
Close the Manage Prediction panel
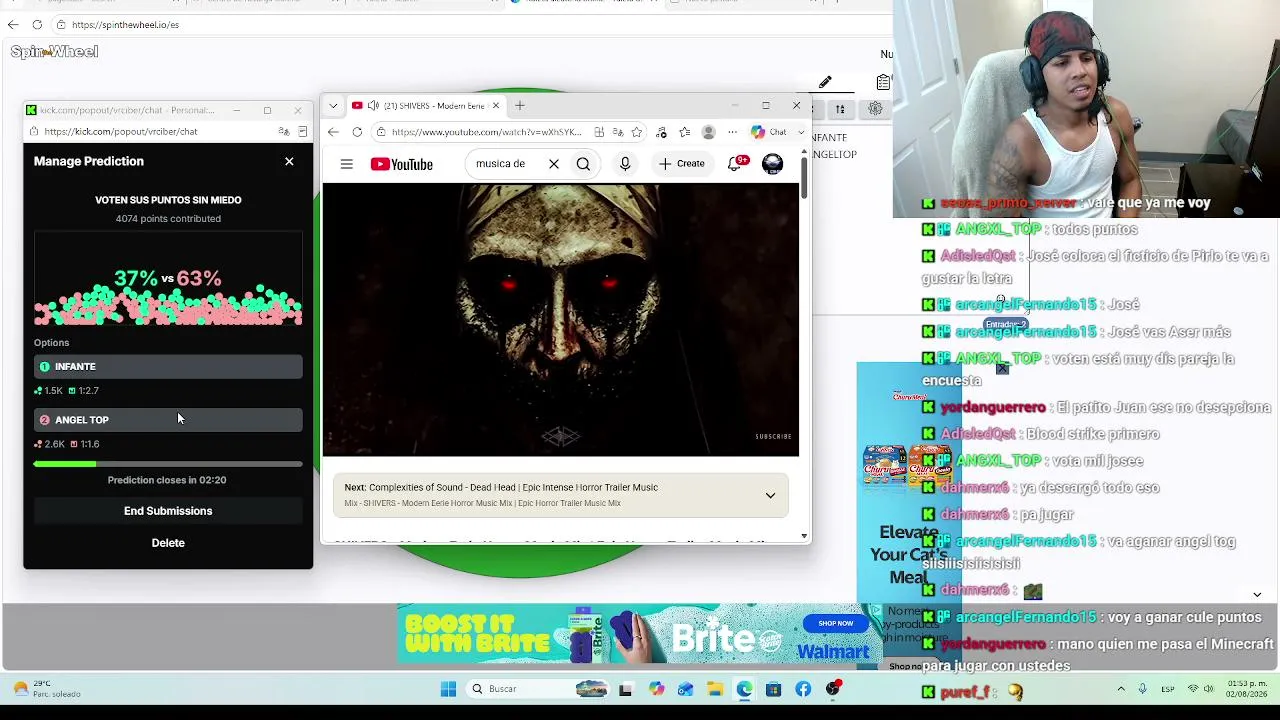pos(289,161)
